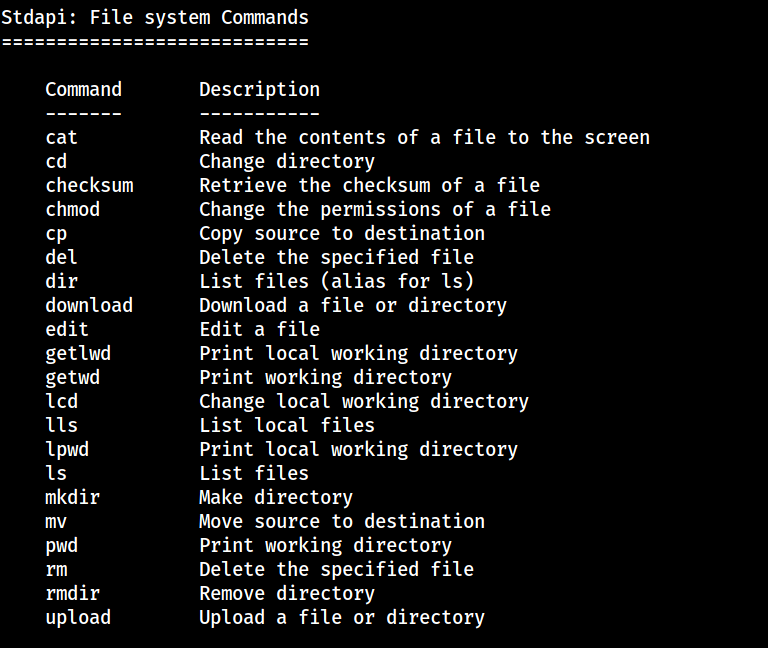Click the 'download' command name
The height and width of the screenshot is (648, 768).
(x=89, y=306)
